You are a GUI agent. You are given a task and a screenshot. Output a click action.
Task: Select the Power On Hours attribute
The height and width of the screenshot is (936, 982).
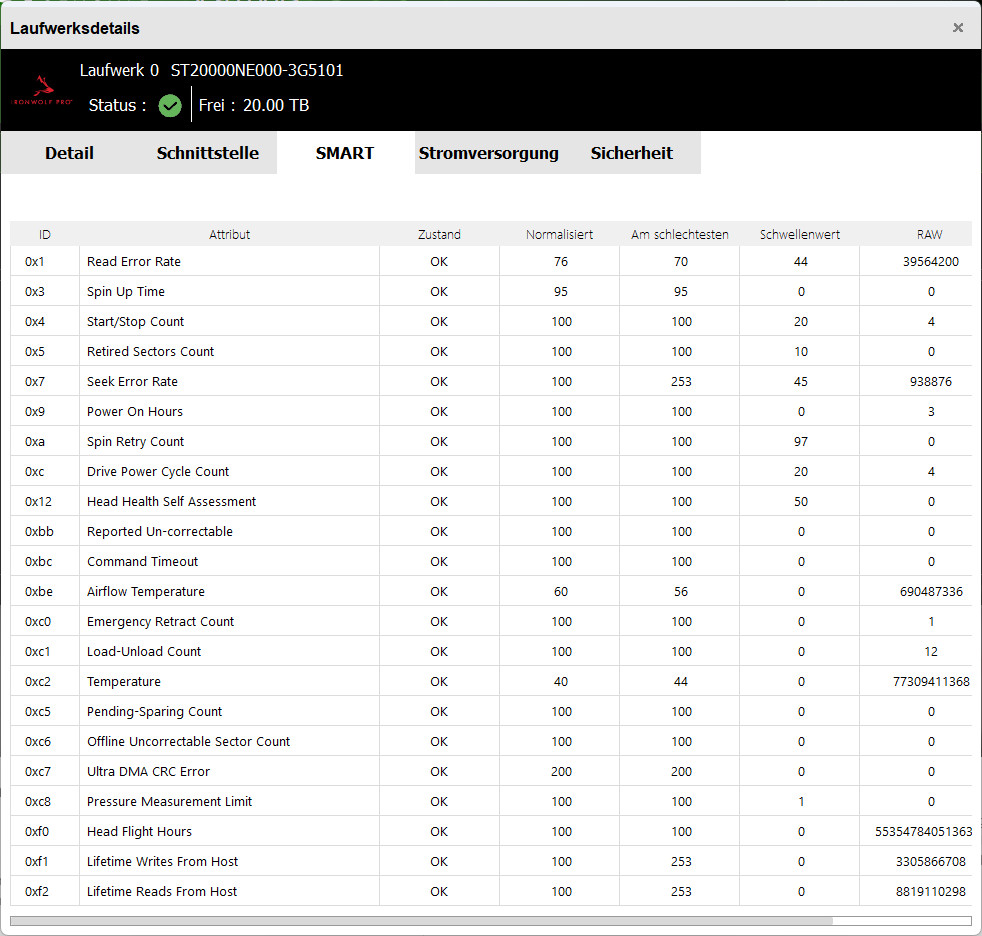pos(135,412)
